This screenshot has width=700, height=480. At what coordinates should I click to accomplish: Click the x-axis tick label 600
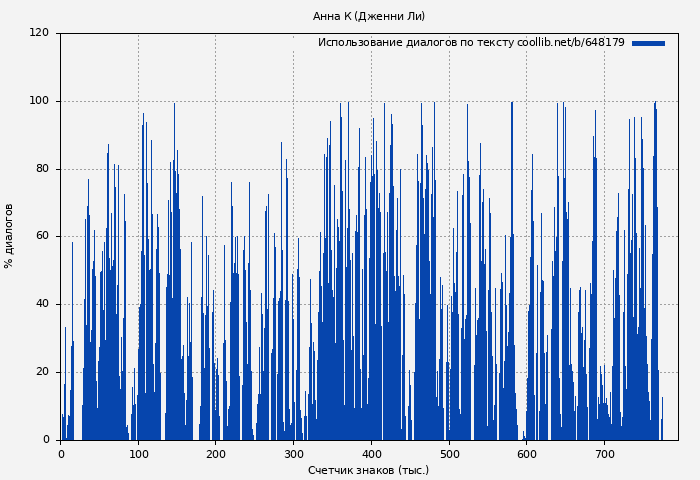[527, 454]
